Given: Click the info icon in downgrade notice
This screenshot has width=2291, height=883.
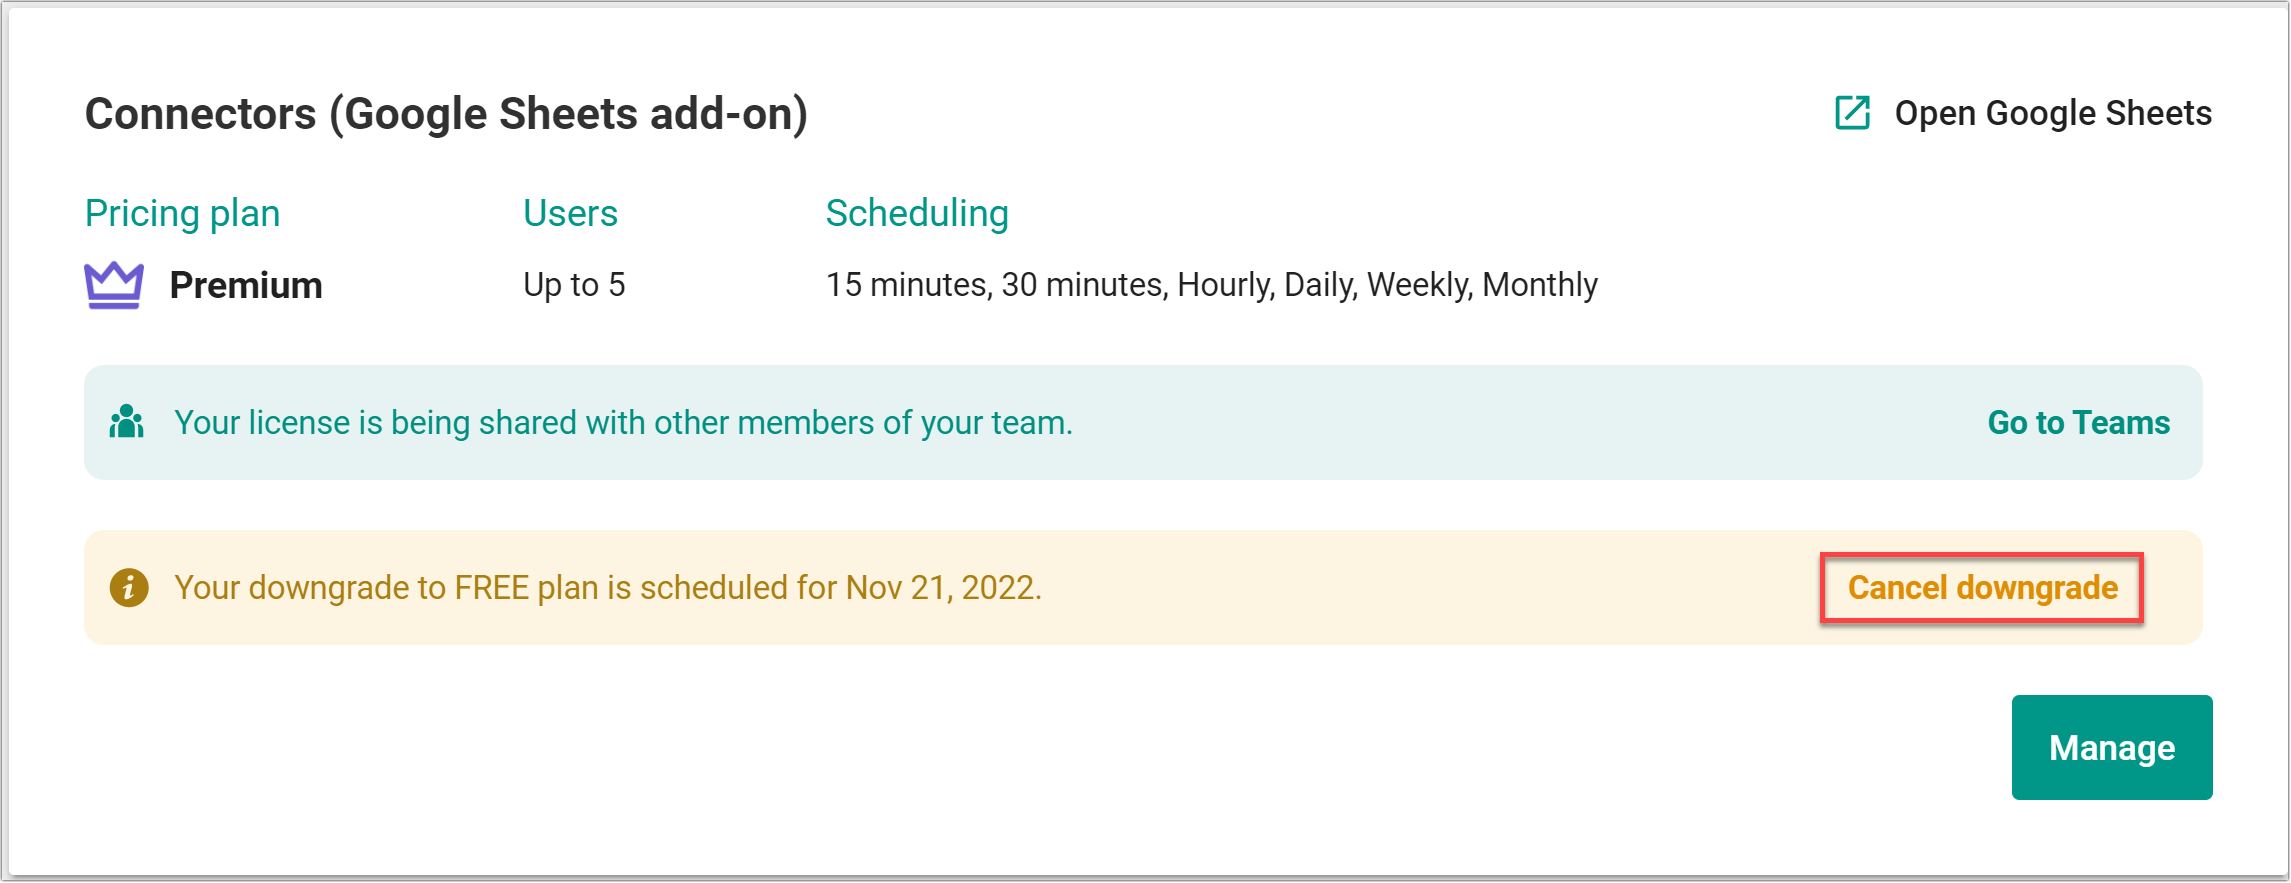Looking at the screenshot, I should tap(129, 588).
